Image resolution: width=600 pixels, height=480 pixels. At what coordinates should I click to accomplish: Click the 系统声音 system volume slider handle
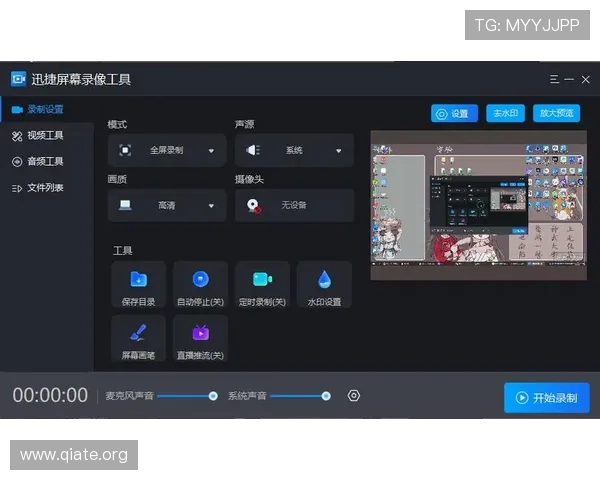coord(326,396)
